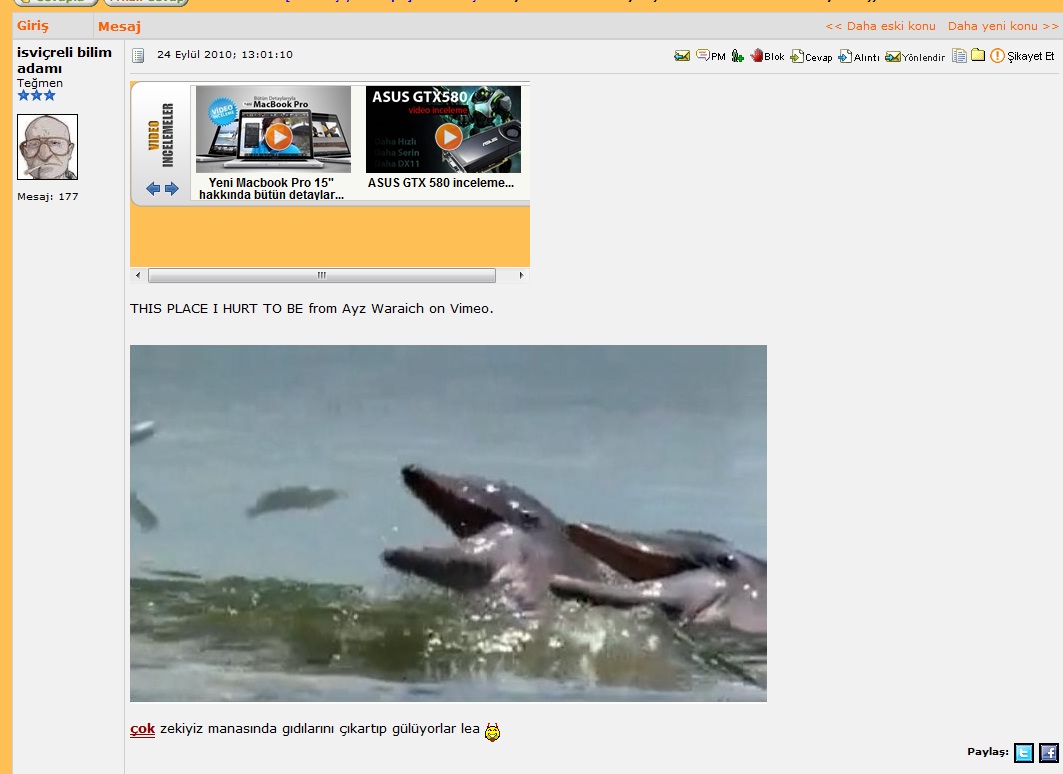1063x774 pixels.
Task: Click the copy-pages document icon
Action: (959, 56)
